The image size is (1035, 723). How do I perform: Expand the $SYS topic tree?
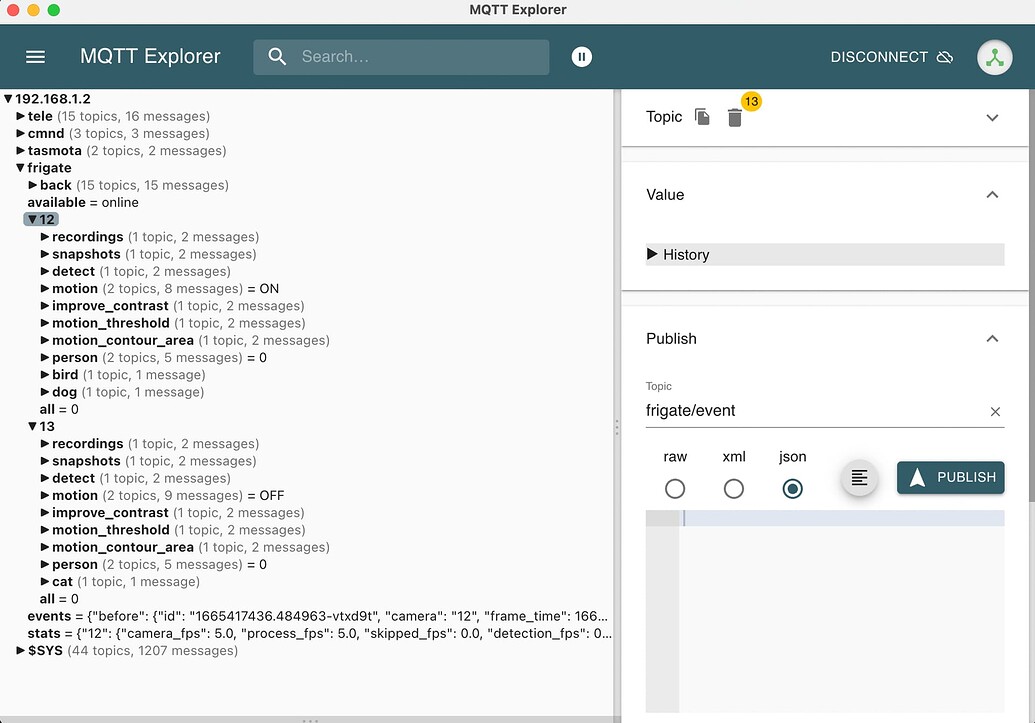19,650
